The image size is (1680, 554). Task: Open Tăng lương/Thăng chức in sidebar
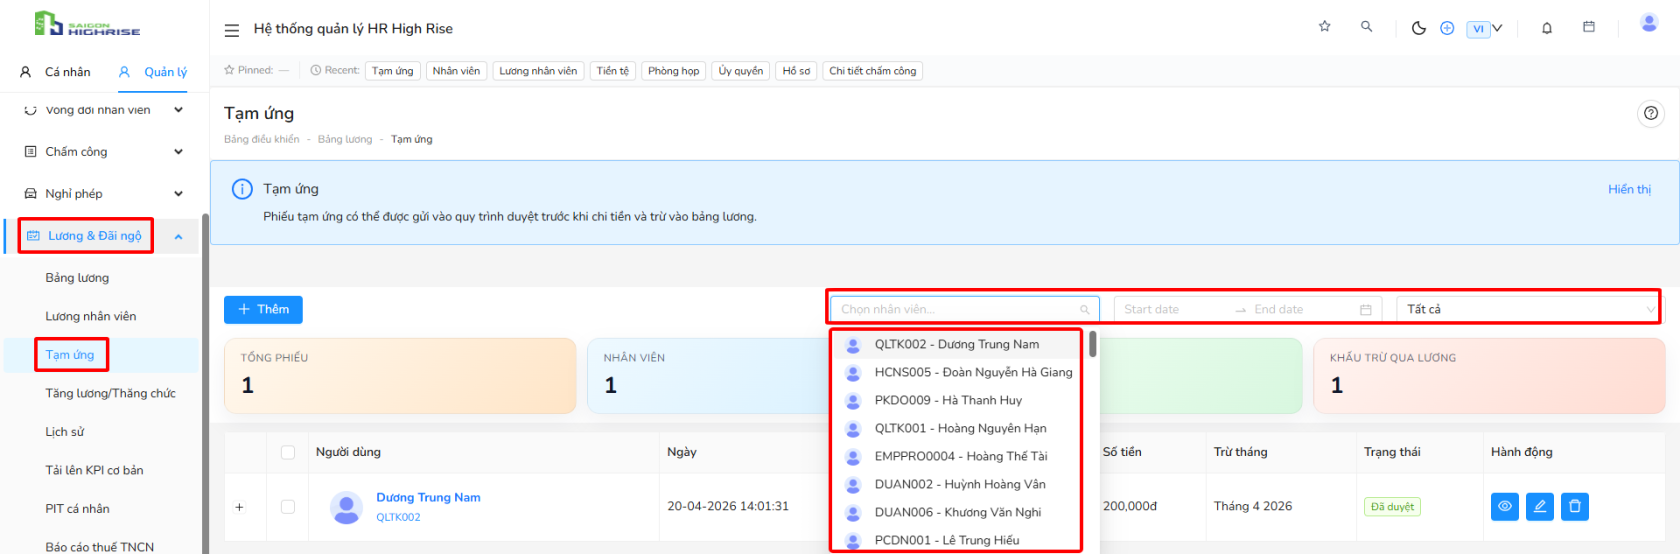pos(110,393)
